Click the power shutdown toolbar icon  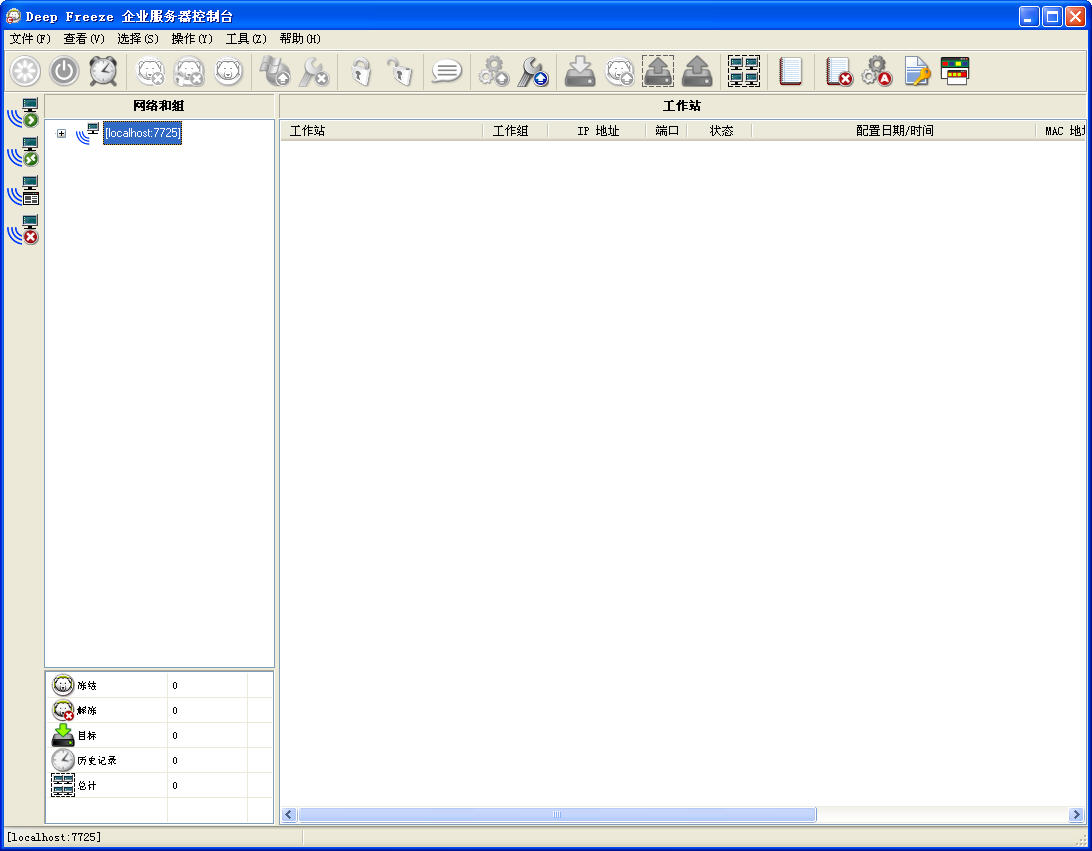pyautogui.click(x=65, y=71)
